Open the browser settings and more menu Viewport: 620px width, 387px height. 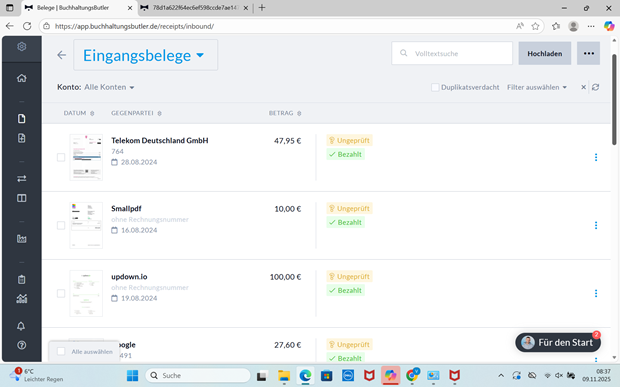point(591,26)
